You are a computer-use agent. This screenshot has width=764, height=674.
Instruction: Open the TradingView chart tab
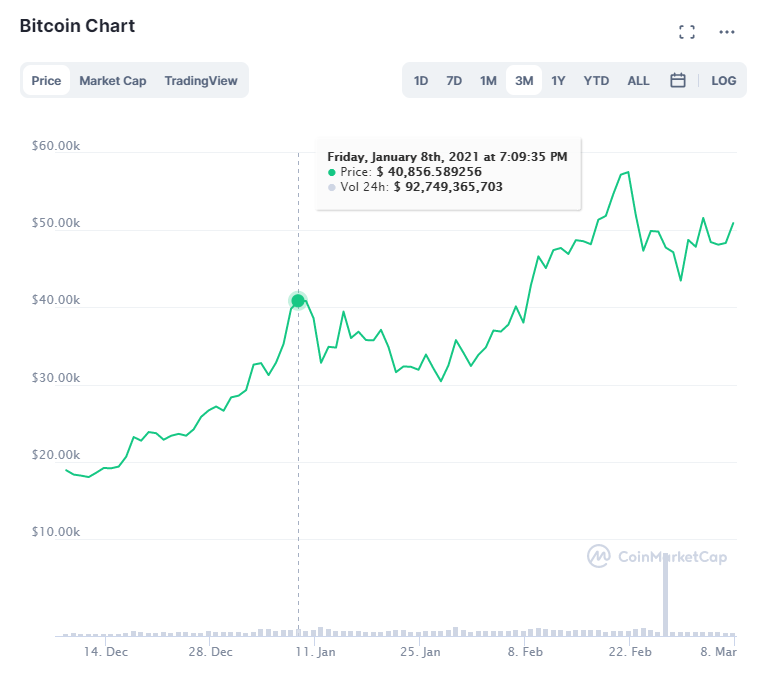[200, 81]
